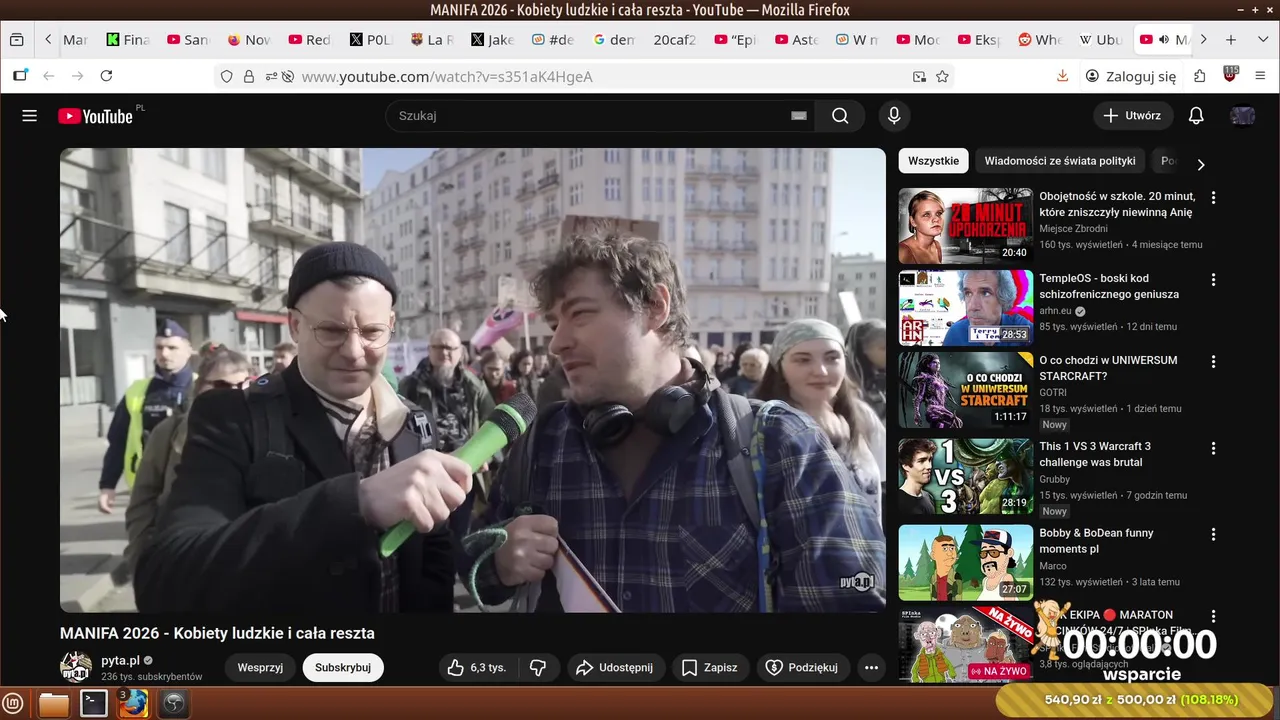The width and height of the screenshot is (1280, 720).
Task: Open the uBlock shield extension icon
Action: tap(1230, 75)
